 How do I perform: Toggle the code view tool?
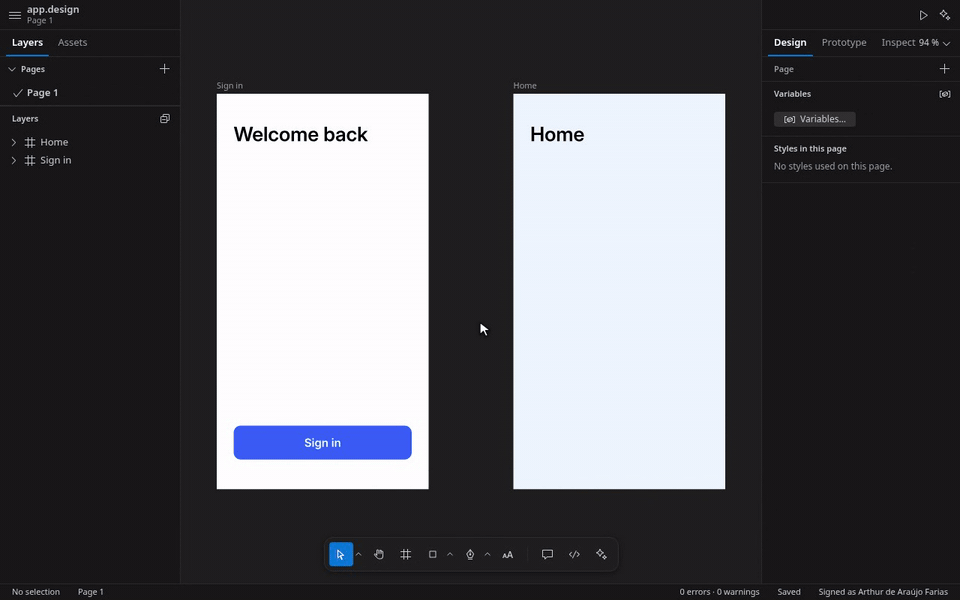[574, 555]
